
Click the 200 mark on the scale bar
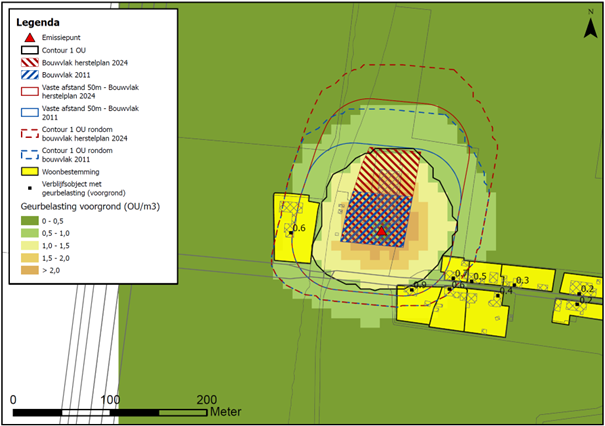[x=207, y=399]
